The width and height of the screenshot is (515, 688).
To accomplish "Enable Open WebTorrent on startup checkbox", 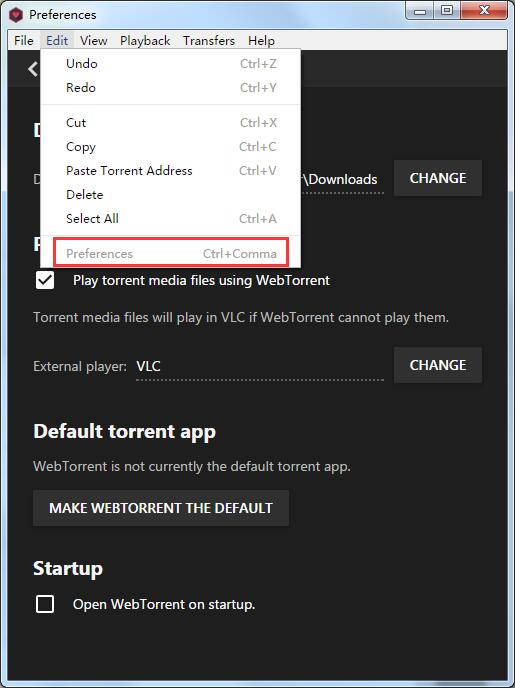I will (45, 604).
